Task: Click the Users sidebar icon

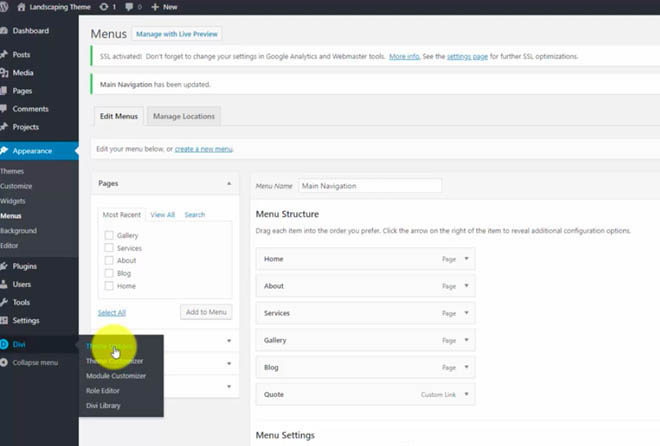Action: (4, 284)
